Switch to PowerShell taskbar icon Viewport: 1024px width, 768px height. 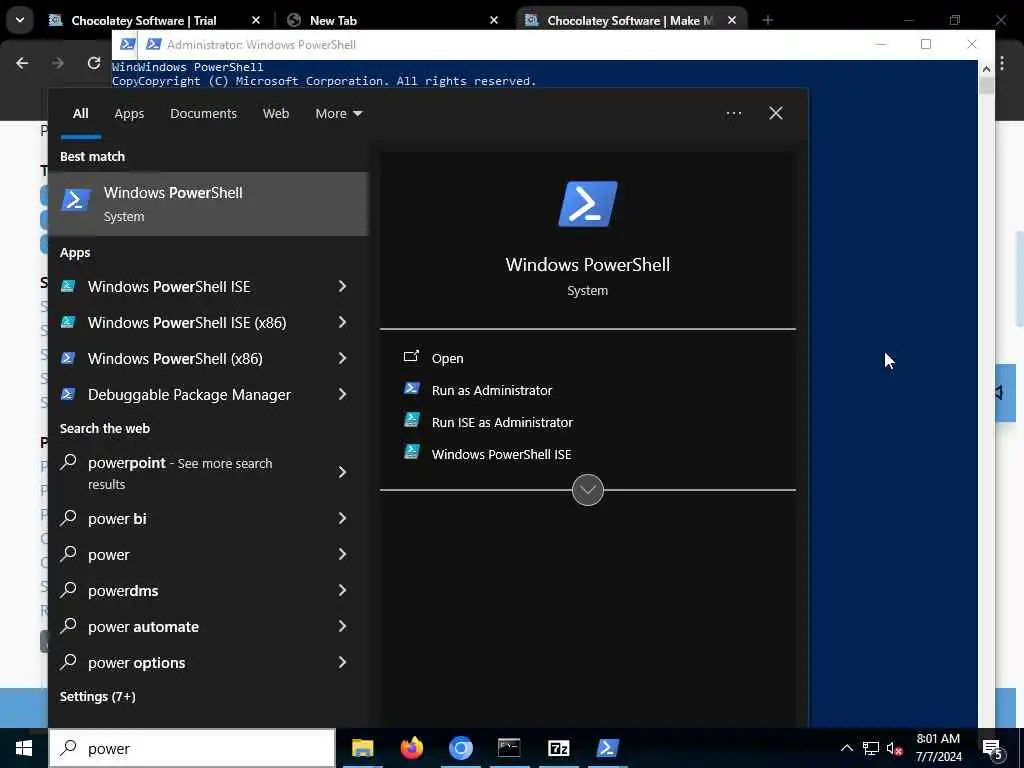607,748
